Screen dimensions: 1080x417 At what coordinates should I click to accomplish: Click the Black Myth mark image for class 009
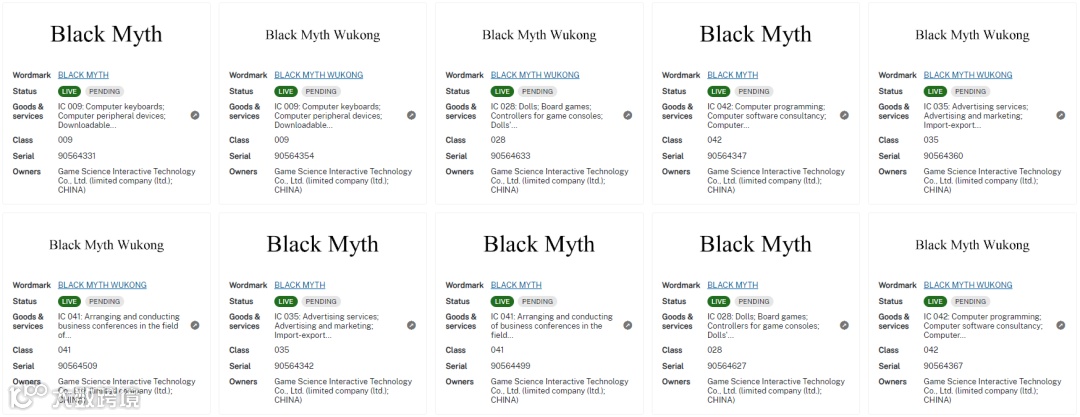[106, 34]
